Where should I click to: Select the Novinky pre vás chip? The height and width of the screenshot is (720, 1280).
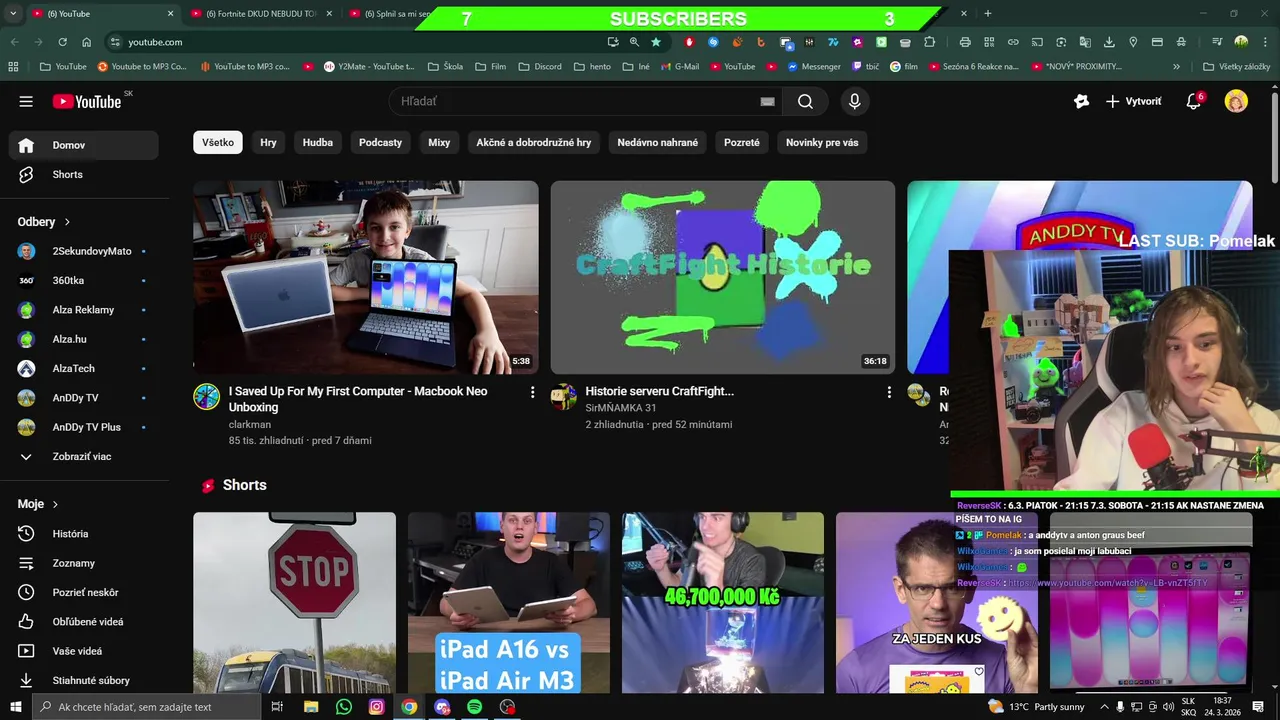(822, 142)
